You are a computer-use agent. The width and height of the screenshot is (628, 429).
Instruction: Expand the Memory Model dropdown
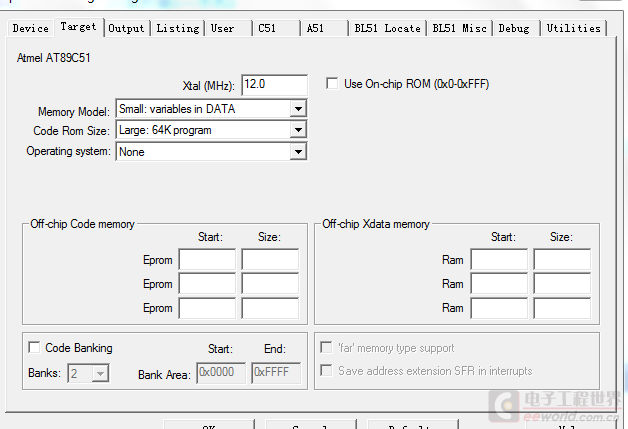(x=298, y=109)
